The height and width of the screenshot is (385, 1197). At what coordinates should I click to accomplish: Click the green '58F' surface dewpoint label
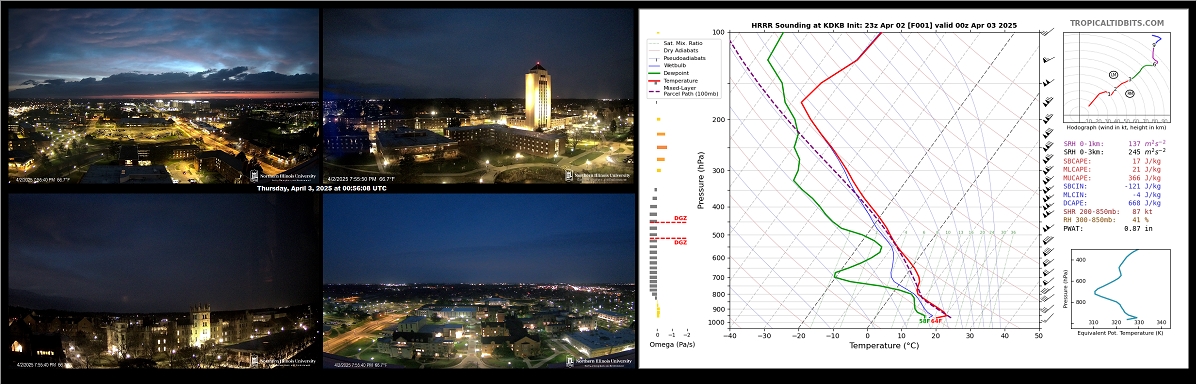point(924,321)
